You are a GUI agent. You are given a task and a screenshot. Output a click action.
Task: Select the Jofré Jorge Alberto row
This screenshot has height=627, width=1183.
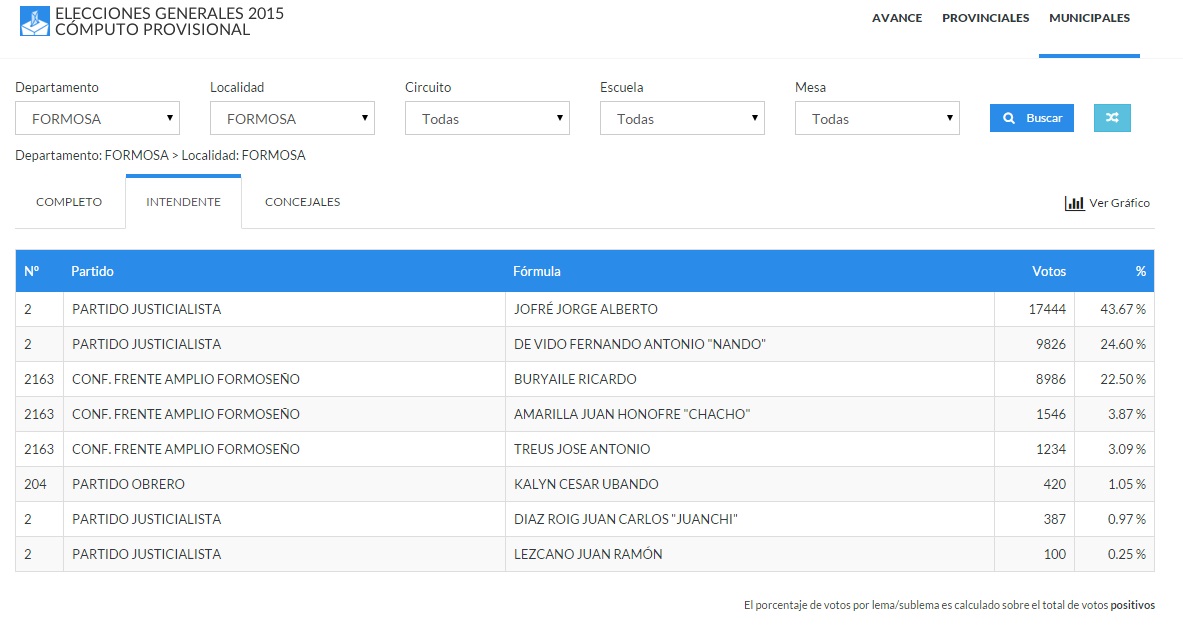tap(584, 309)
